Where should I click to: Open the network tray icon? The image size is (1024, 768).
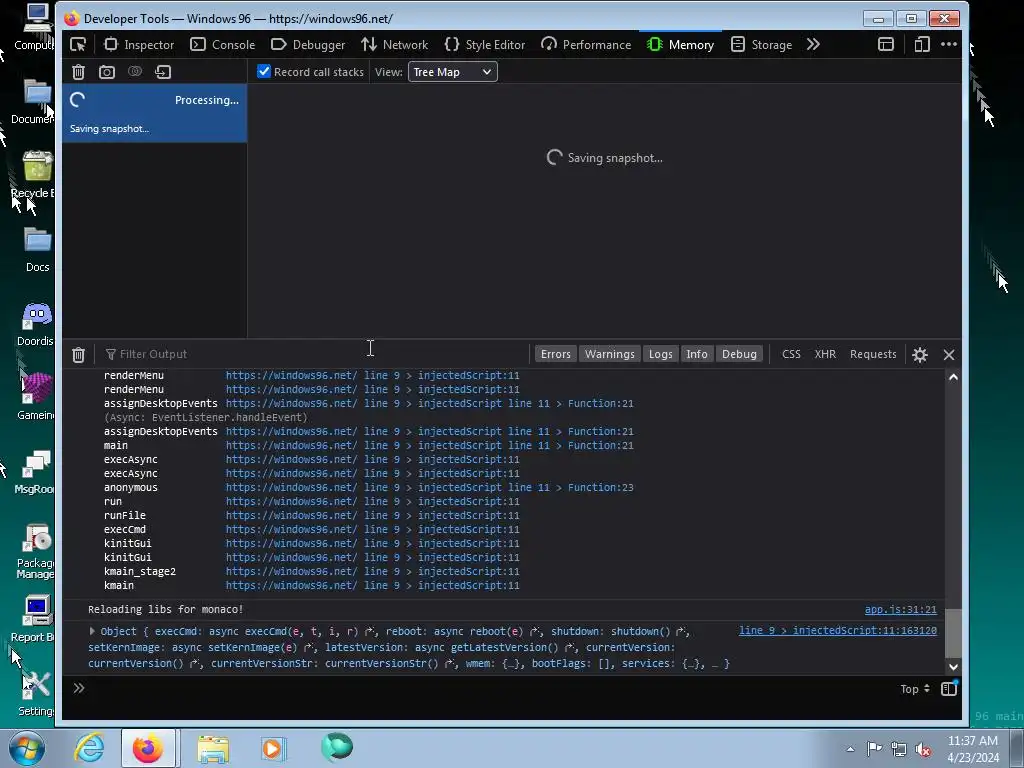pyautogui.click(x=899, y=749)
